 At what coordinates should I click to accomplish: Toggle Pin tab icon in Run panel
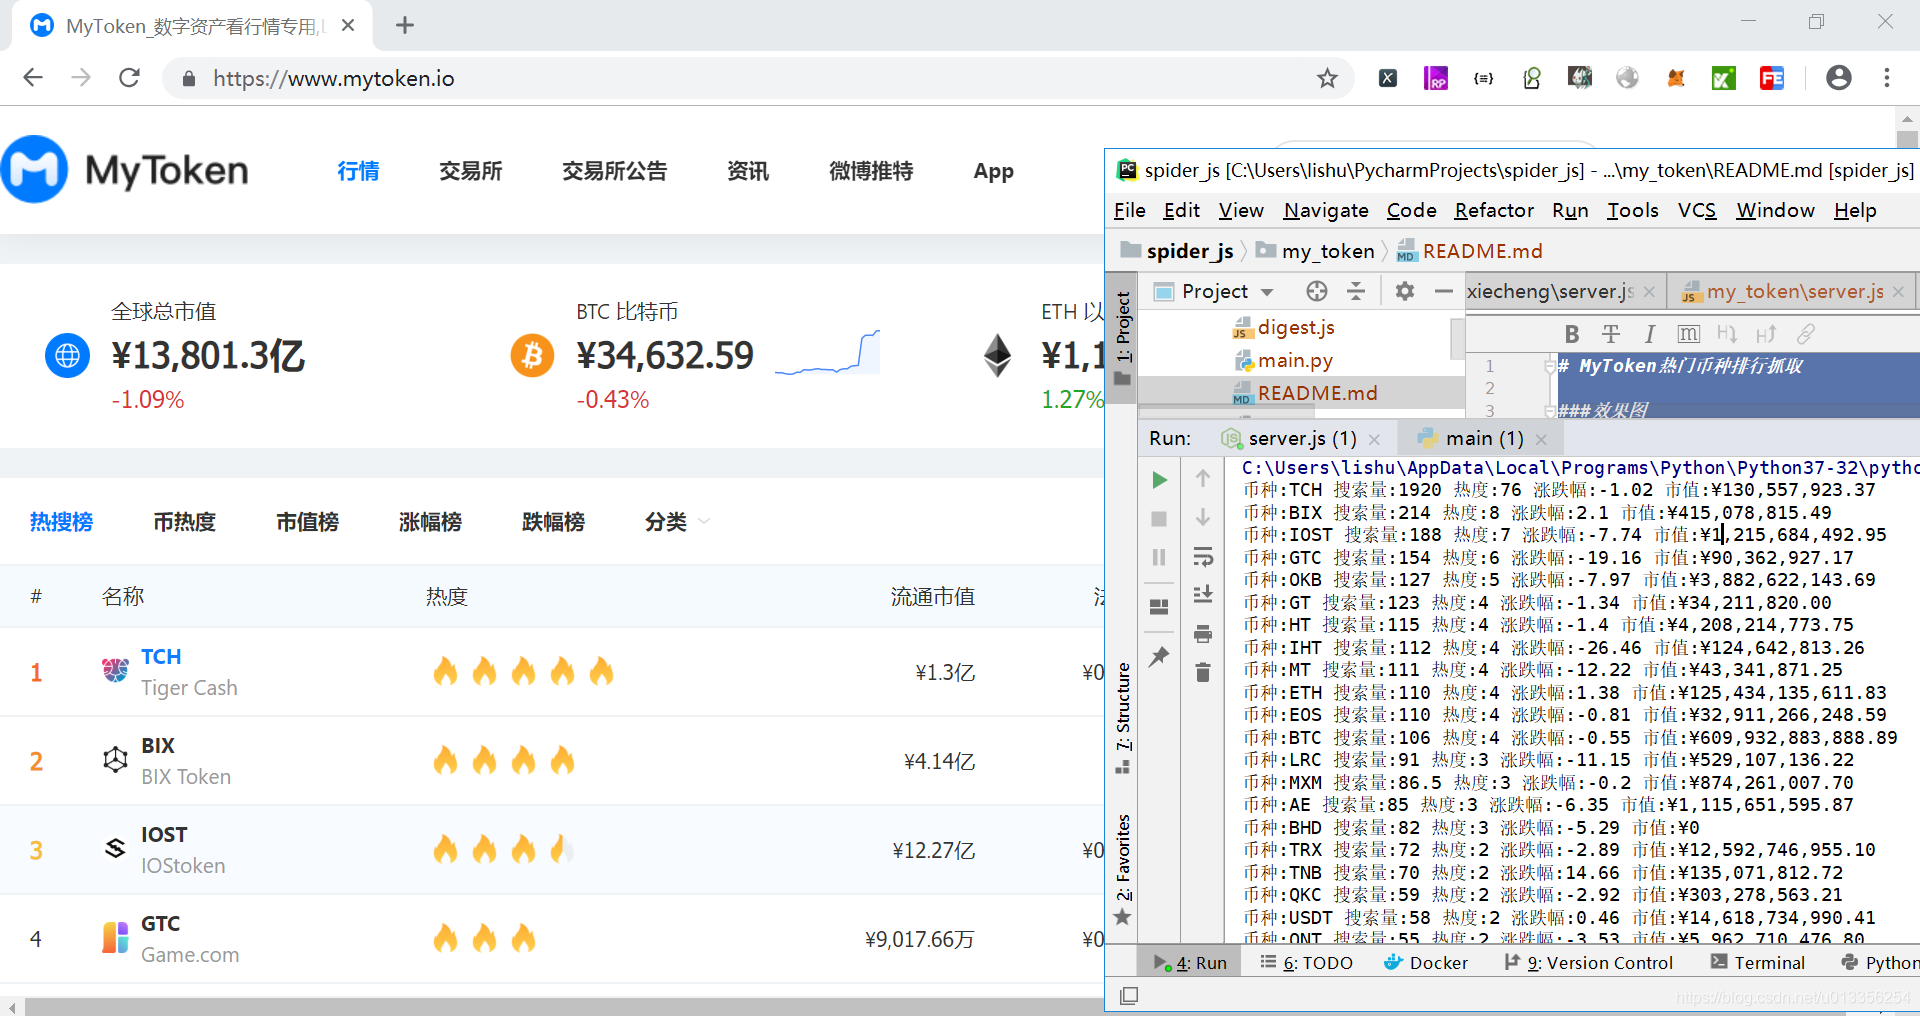pos(1159,657)
